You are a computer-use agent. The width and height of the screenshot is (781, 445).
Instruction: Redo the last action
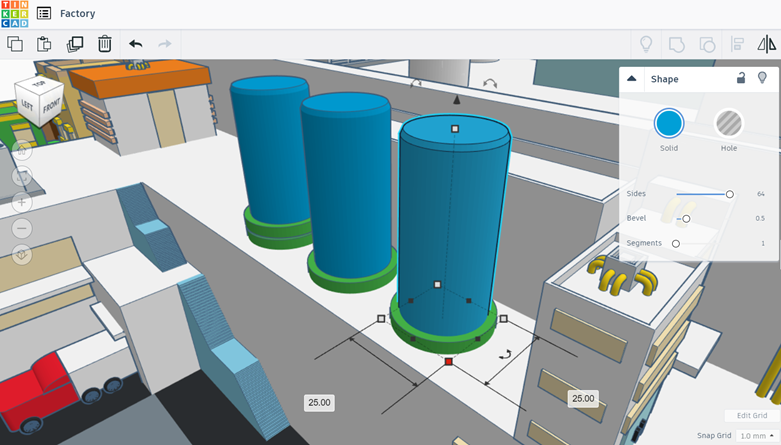(164, 44)
